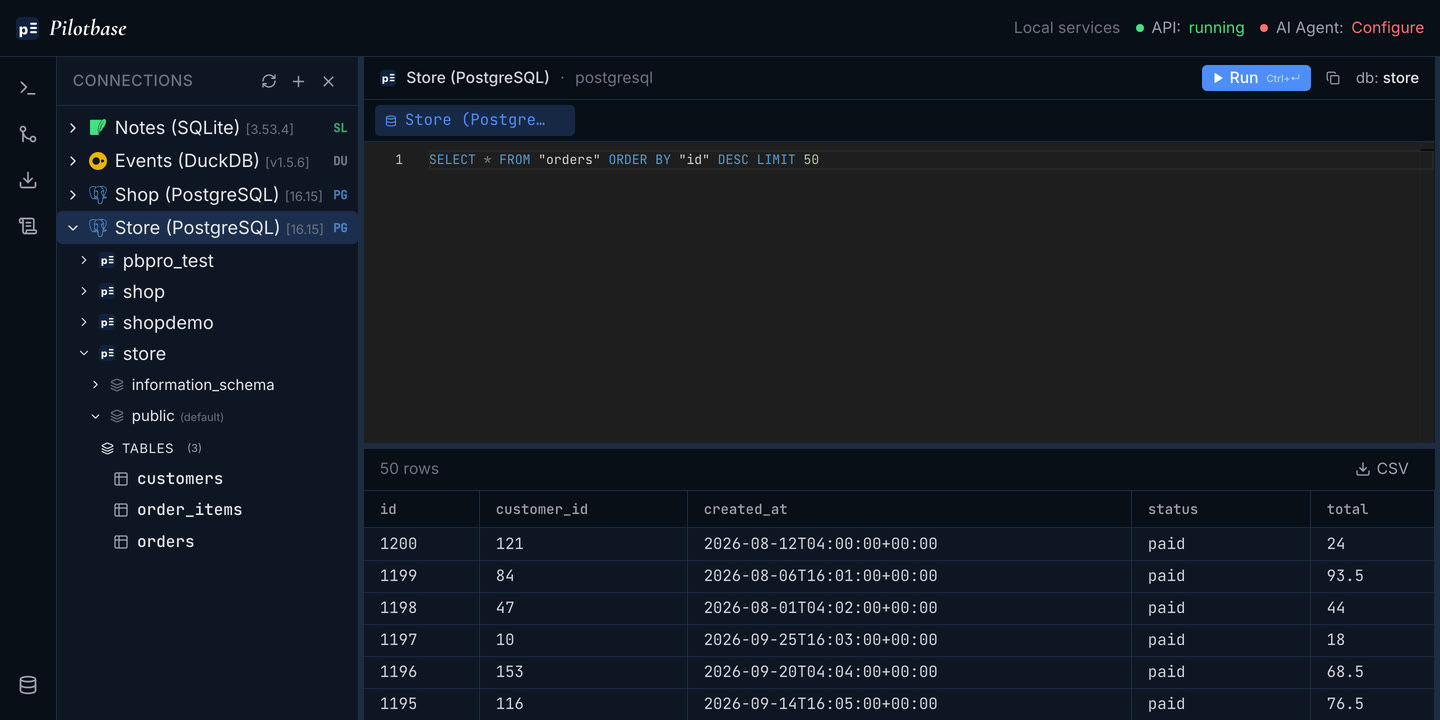
Task: Click the PostgreSQL elephant icon beside Shop
Action: 98,194
